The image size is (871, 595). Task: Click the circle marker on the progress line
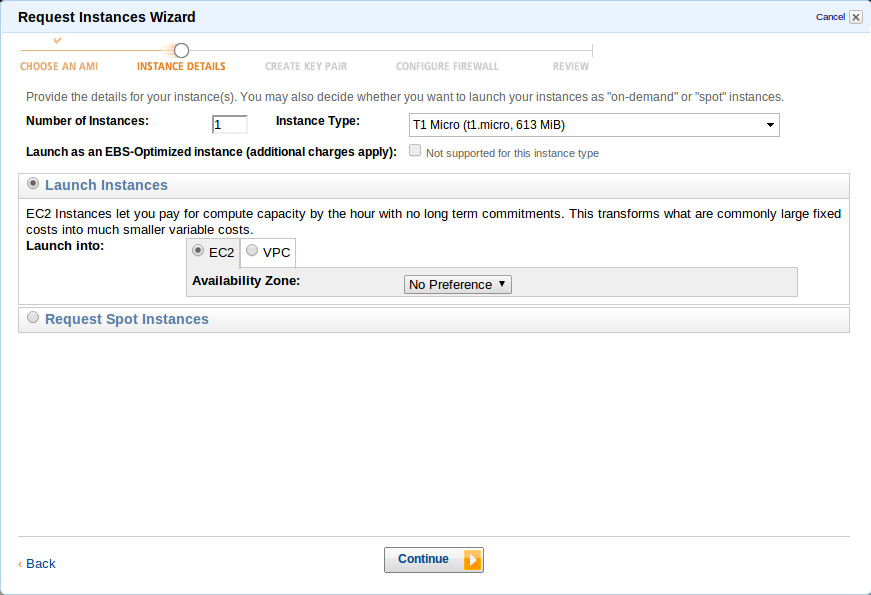(x=181, y=50)
